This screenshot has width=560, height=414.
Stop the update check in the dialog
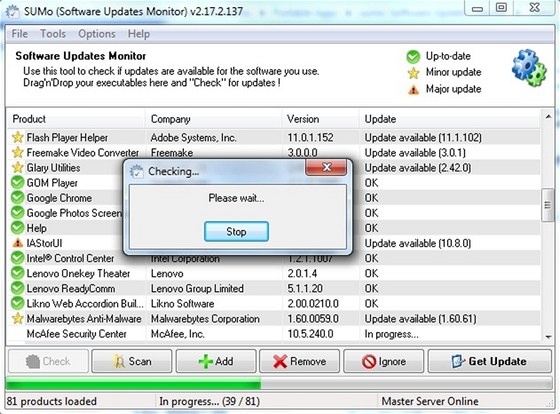tap(236, 231)
